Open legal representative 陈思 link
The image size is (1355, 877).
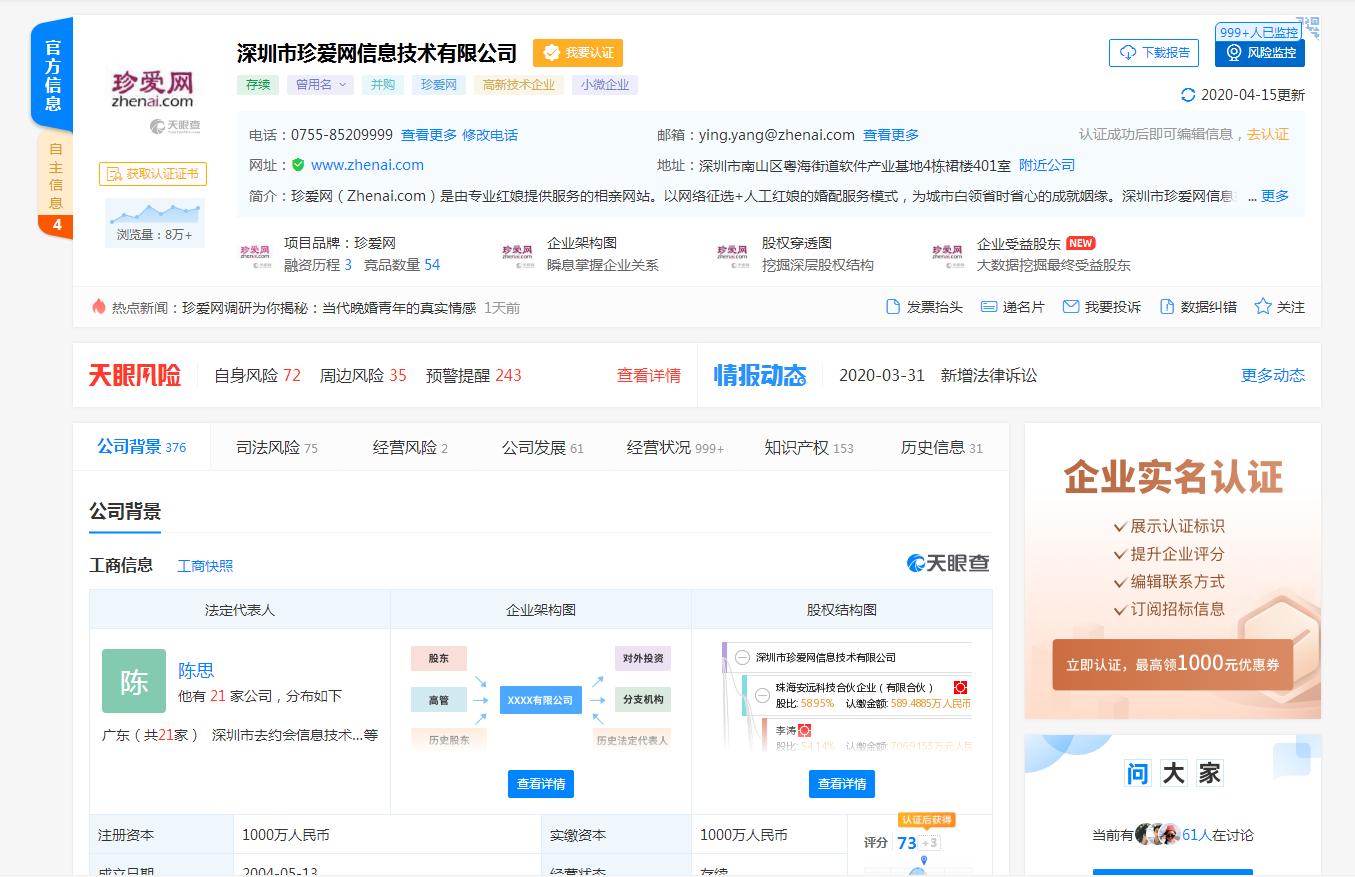(x=196, y=670)
